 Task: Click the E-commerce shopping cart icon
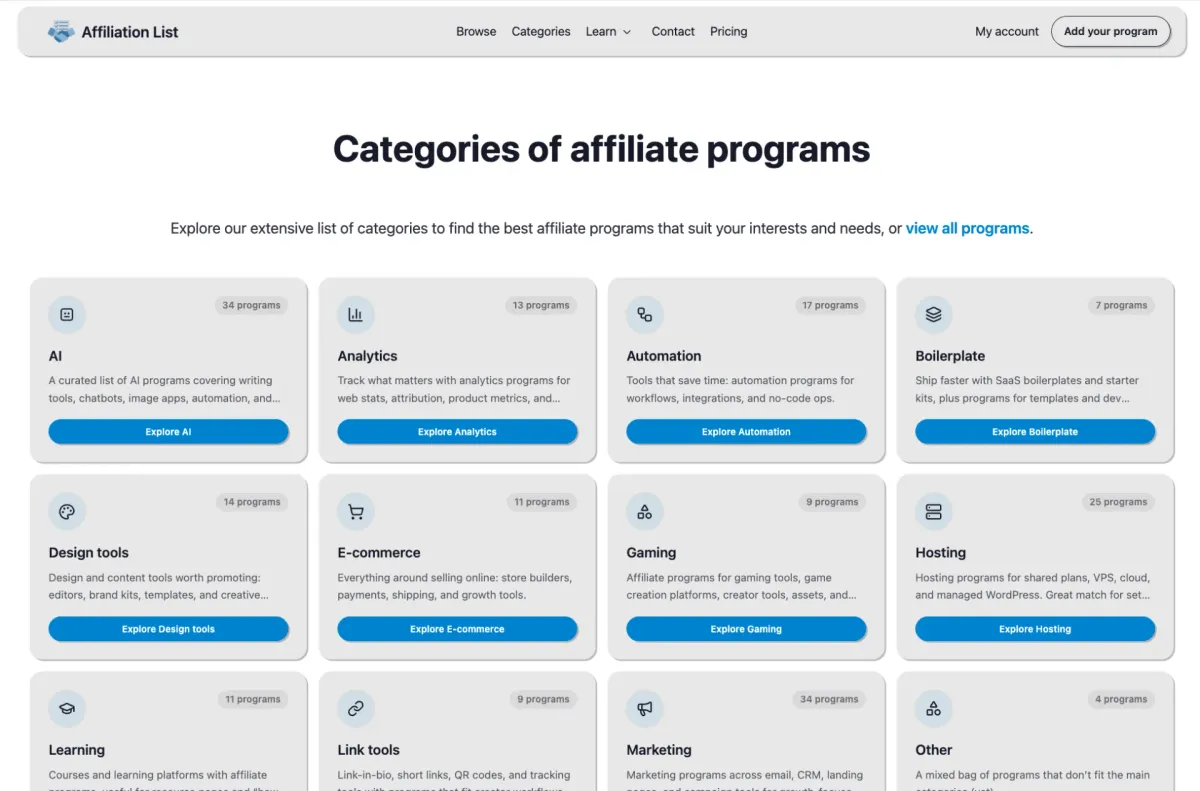coord(356,511)
